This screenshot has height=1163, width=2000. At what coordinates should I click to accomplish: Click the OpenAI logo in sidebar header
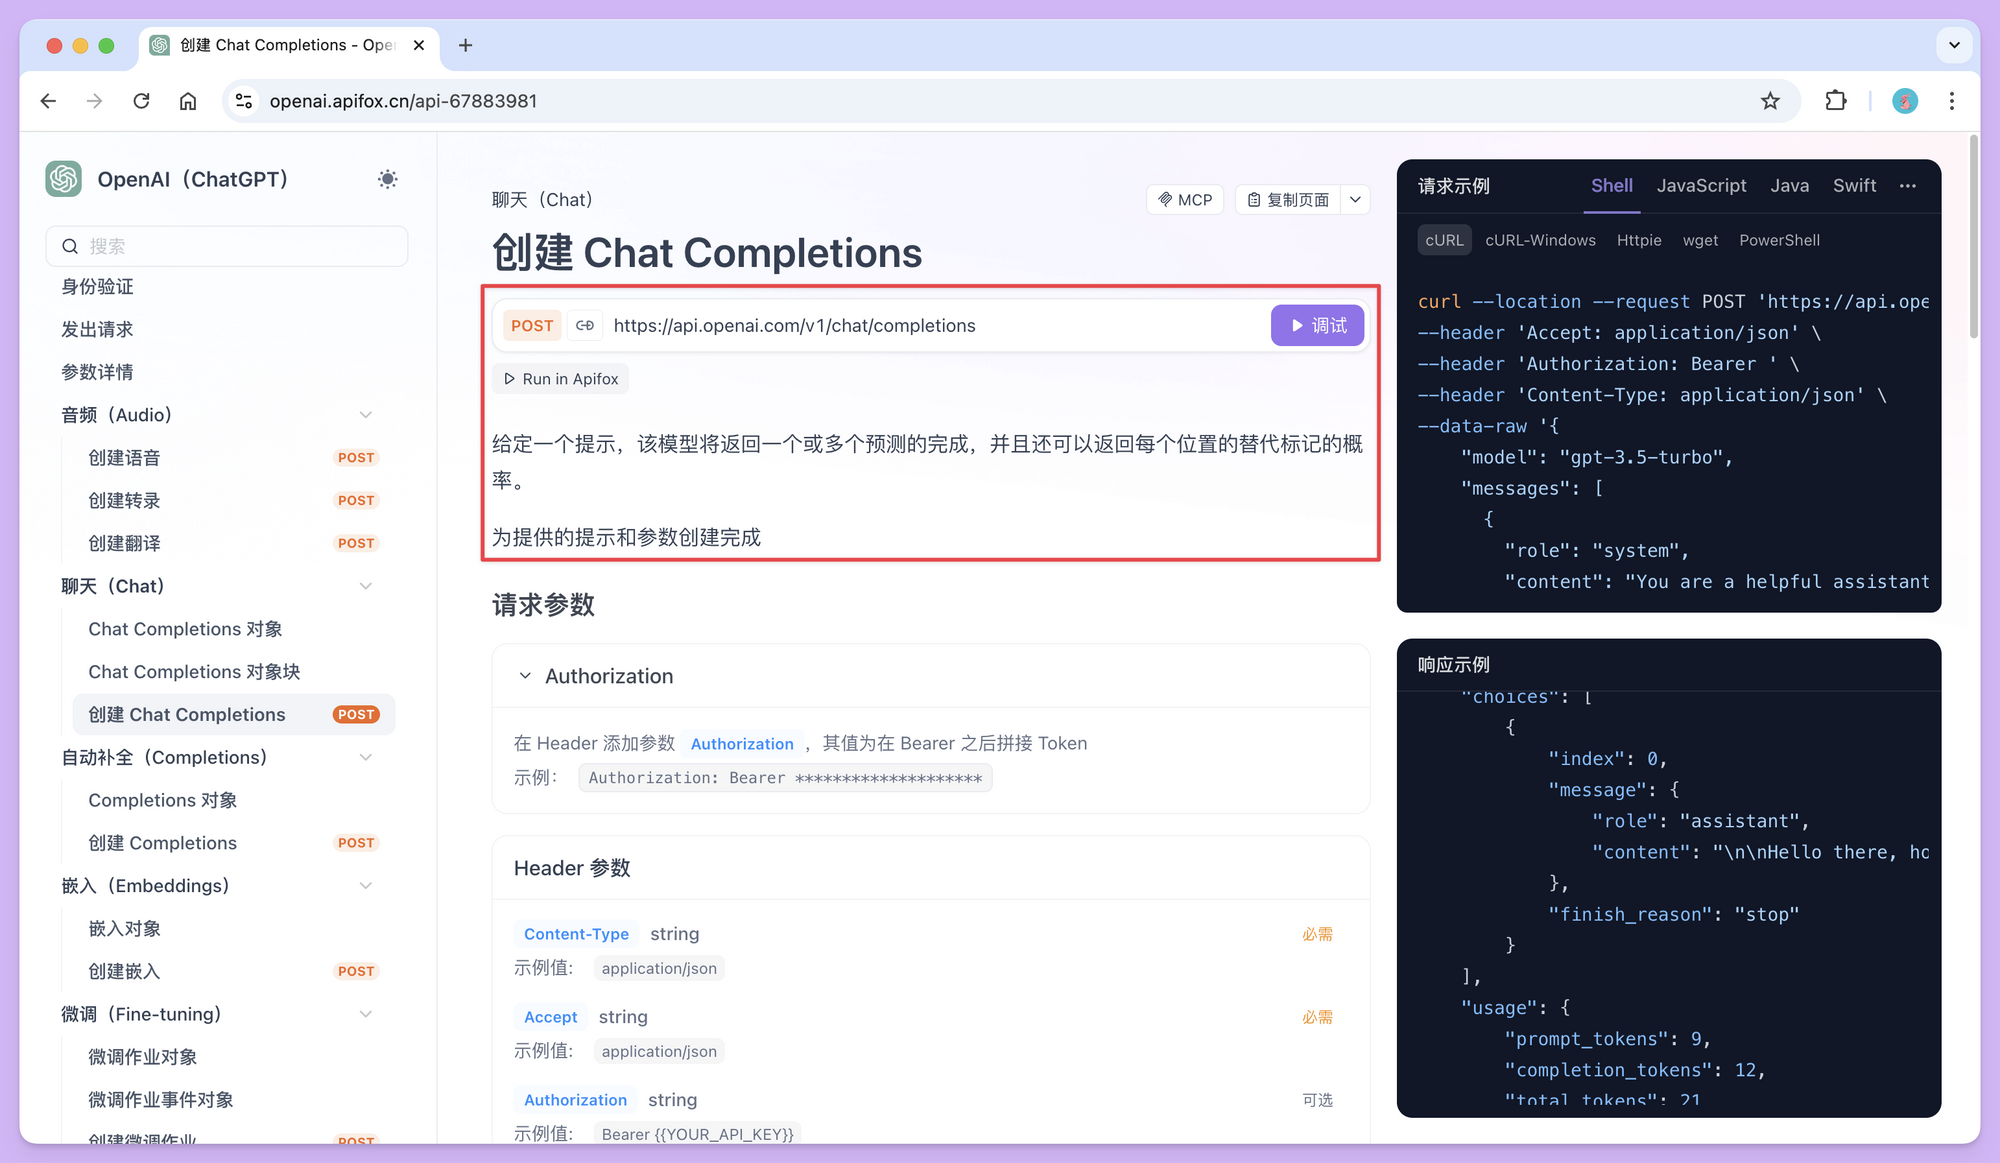[64, 179]
